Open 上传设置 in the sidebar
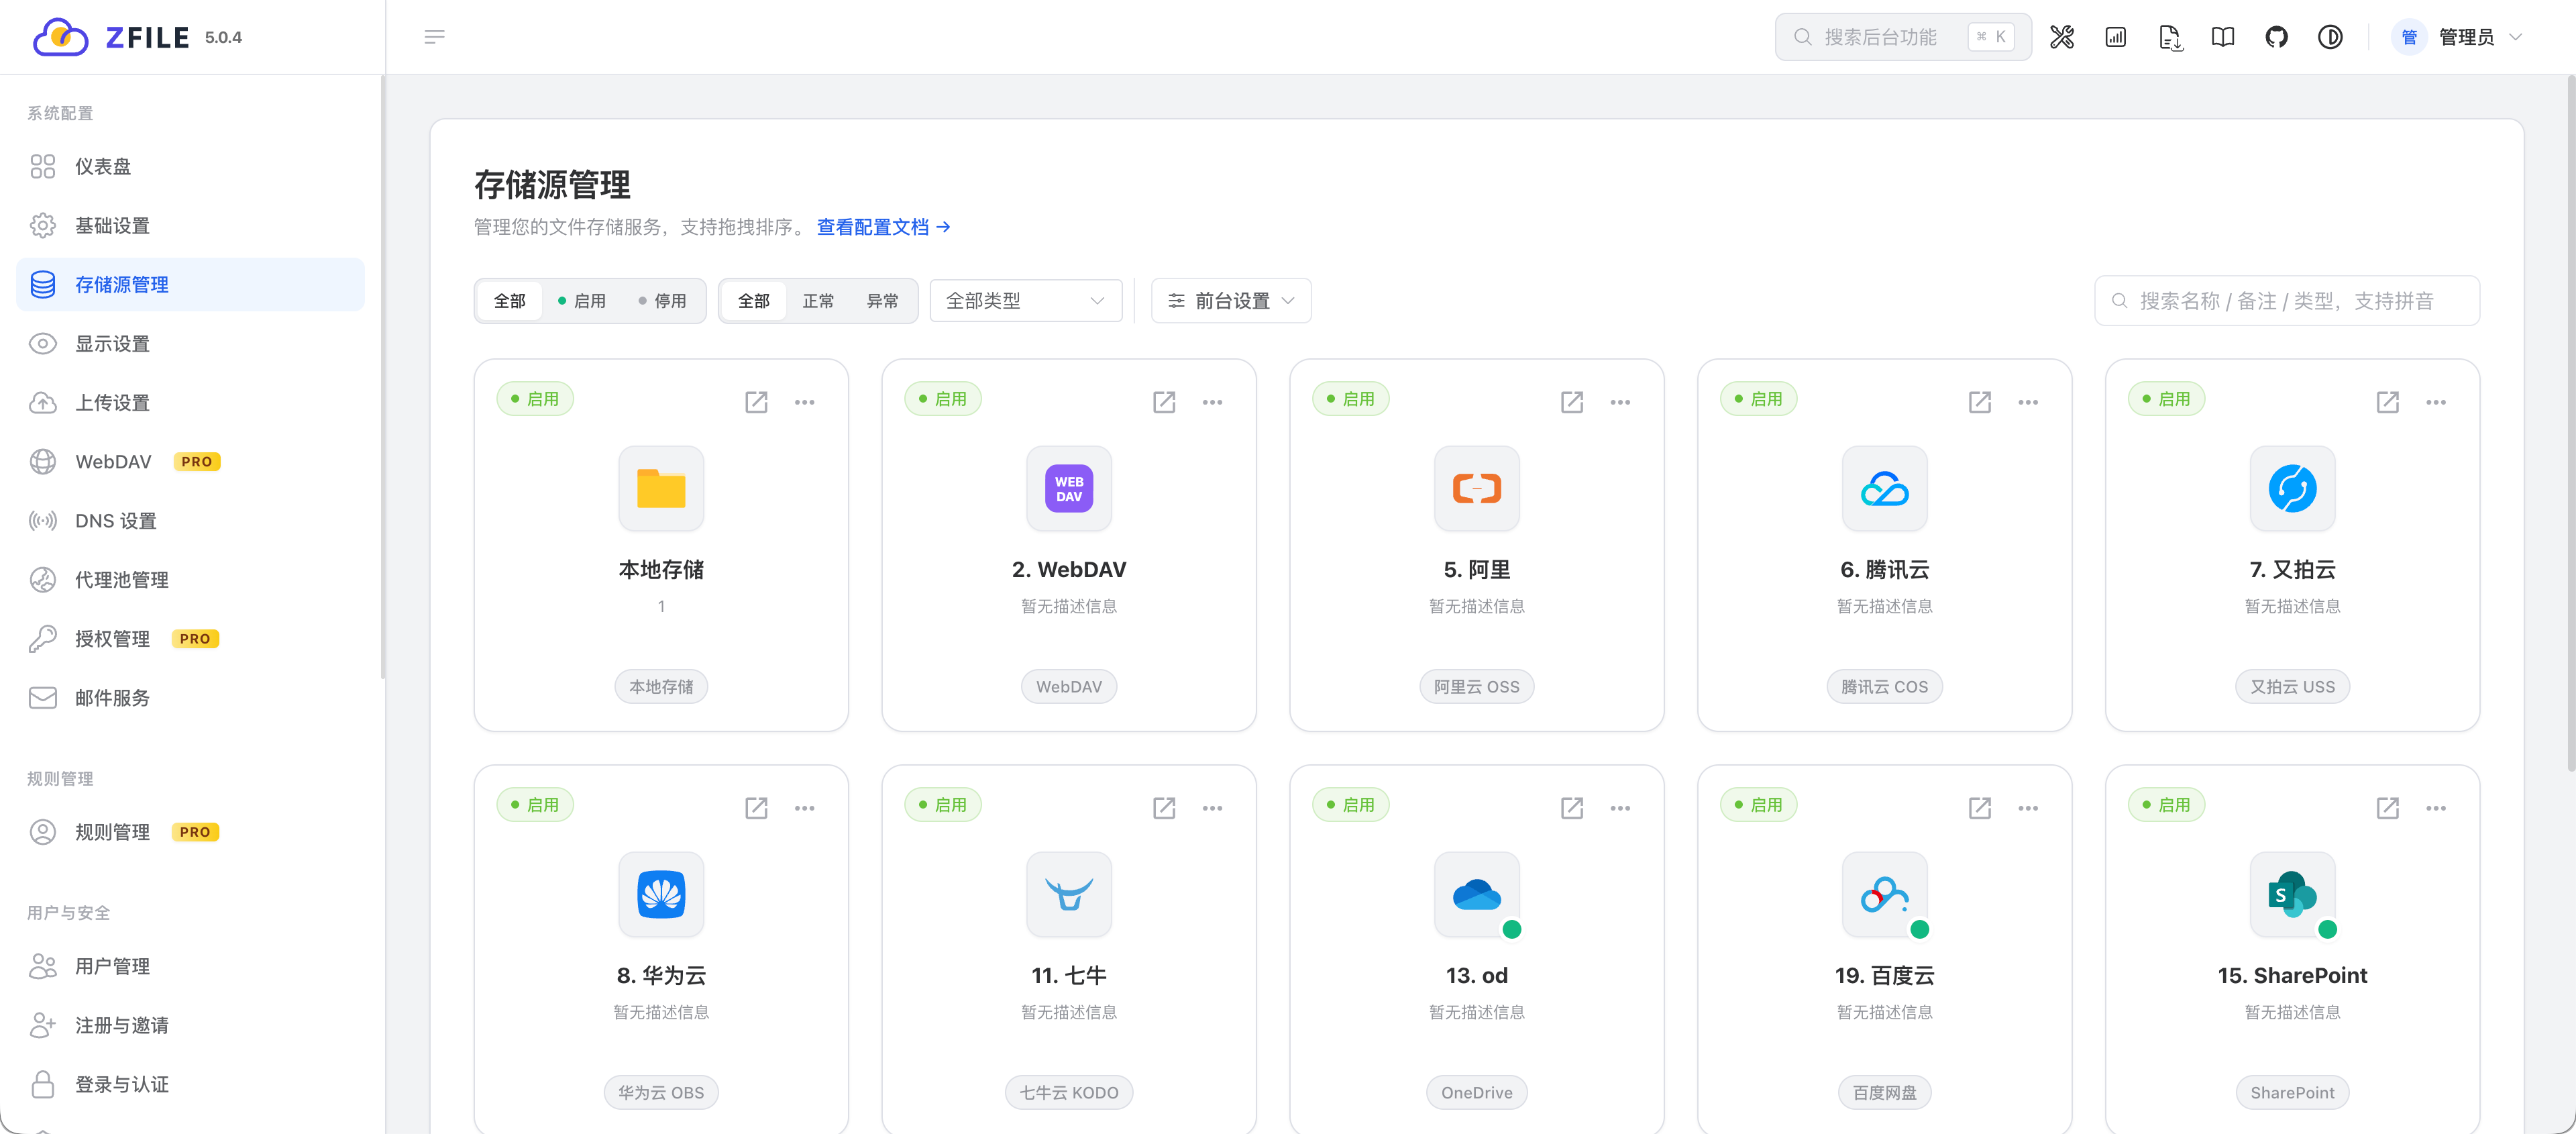The image size is (2576, 1134). 190,402
